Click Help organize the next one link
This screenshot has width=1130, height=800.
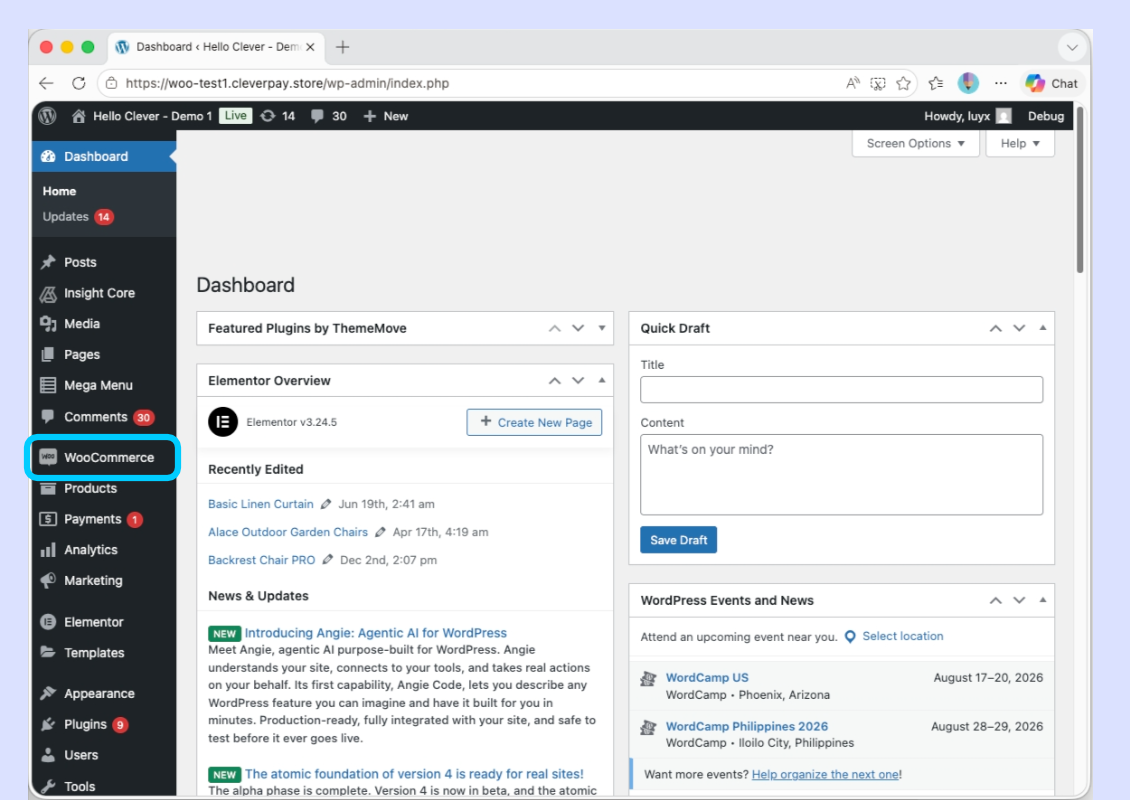click(x=825, y=775)
